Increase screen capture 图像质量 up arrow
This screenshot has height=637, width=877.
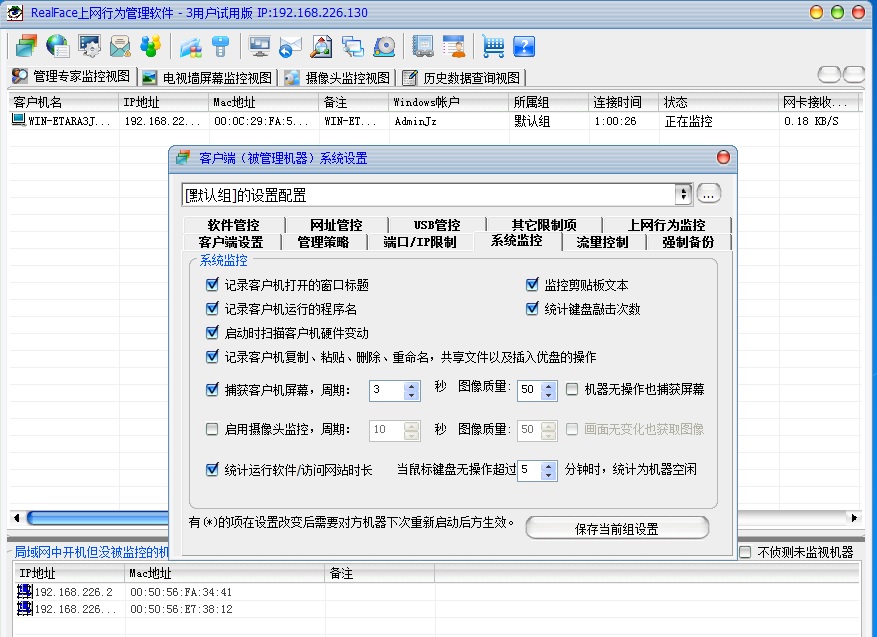pos(548,385)
